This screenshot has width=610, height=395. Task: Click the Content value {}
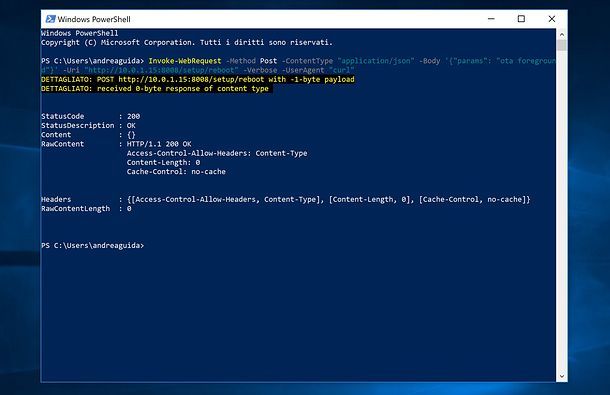[x=131, y=135]
